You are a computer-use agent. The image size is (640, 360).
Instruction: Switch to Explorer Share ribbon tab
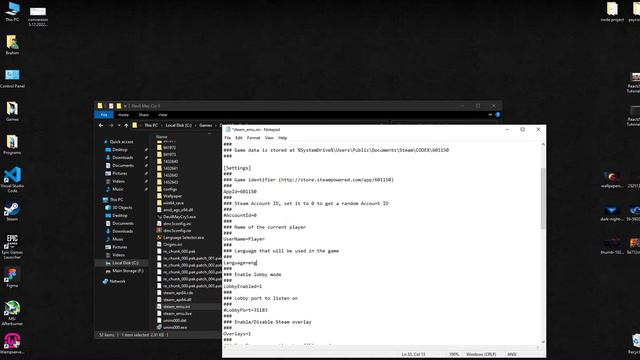(144, 115)
